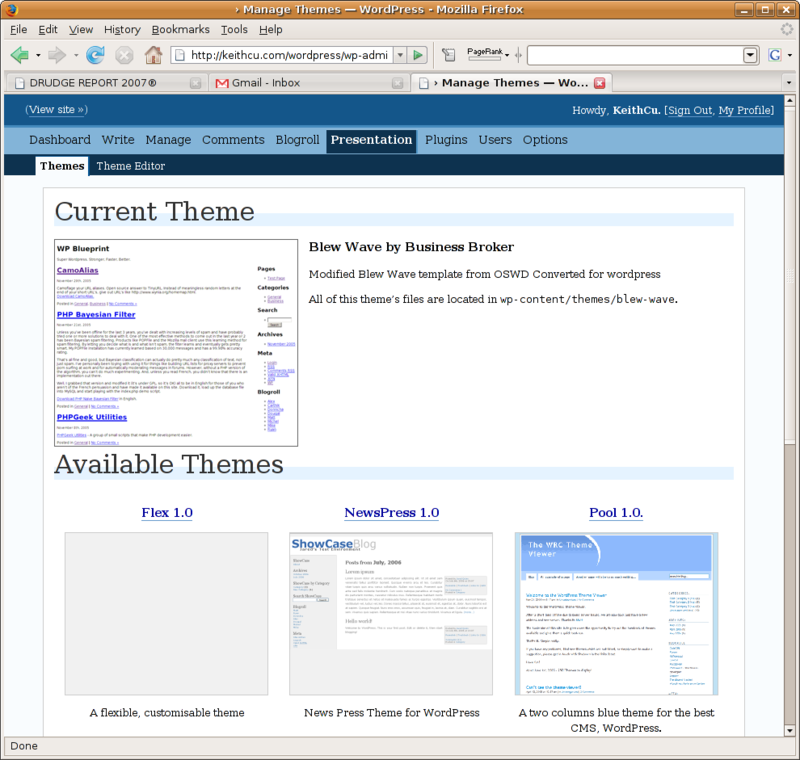
Task: Open the WordPress Dashboard section
Action: 60,140
